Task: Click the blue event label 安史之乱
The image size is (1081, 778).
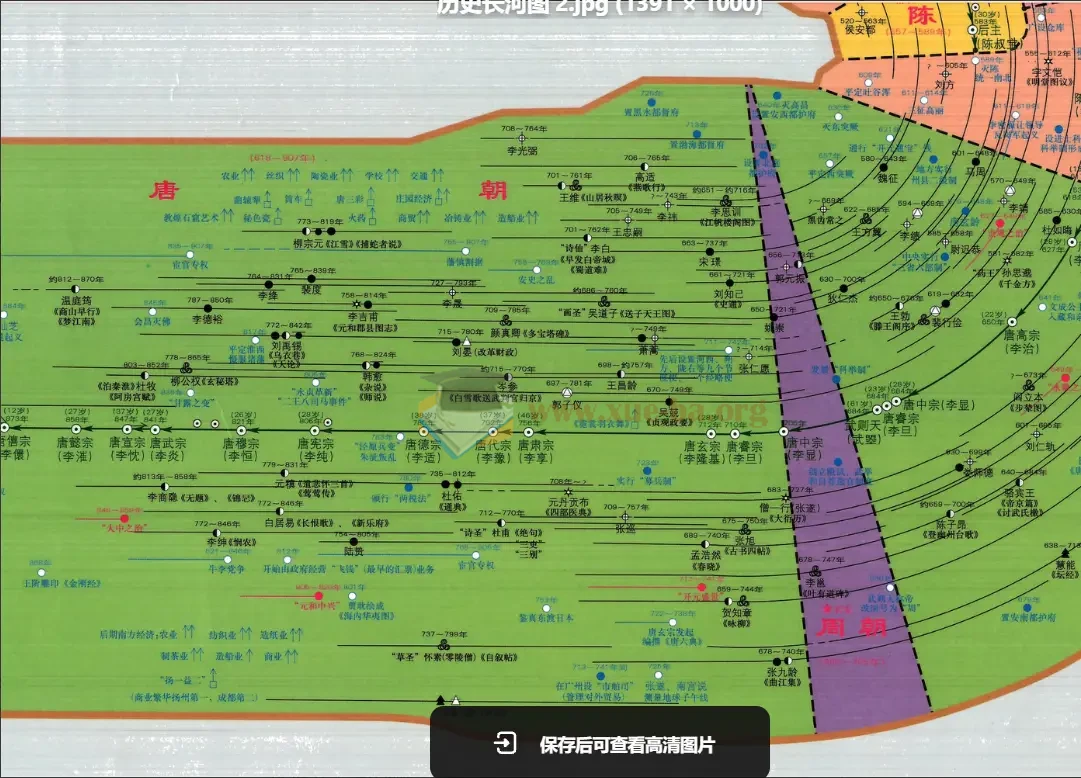Action: pyautogui.click(x=536, y=279)
